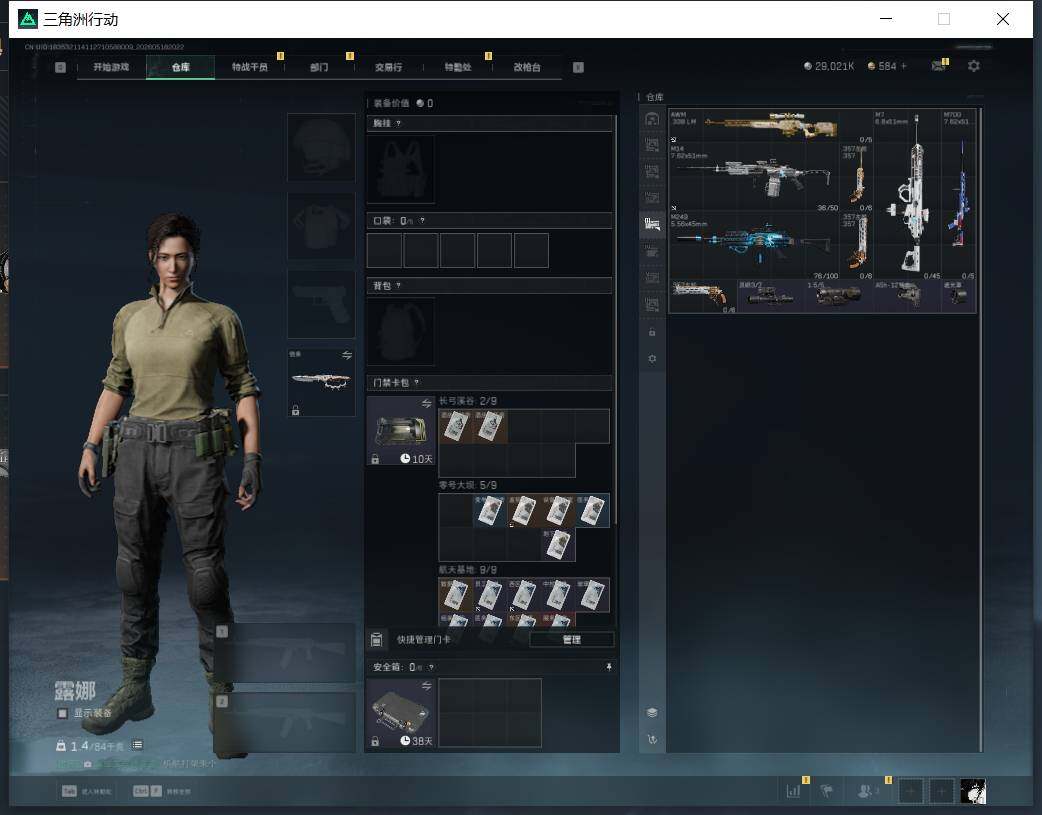This screenshot has width=1042, height=815.
Task: Click the next-tab key icon right of 改枪台
Action: click(578, 67)
